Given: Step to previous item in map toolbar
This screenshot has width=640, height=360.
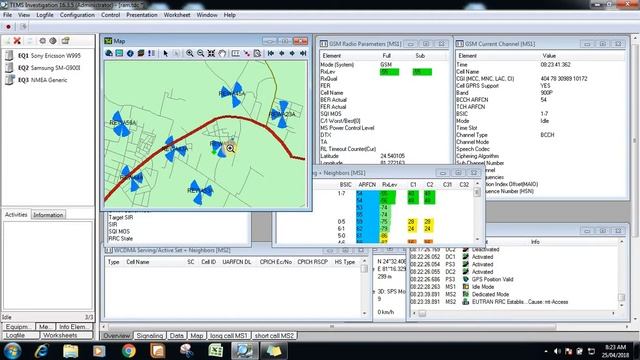Looking at the screenshot, I should [282, 53].
